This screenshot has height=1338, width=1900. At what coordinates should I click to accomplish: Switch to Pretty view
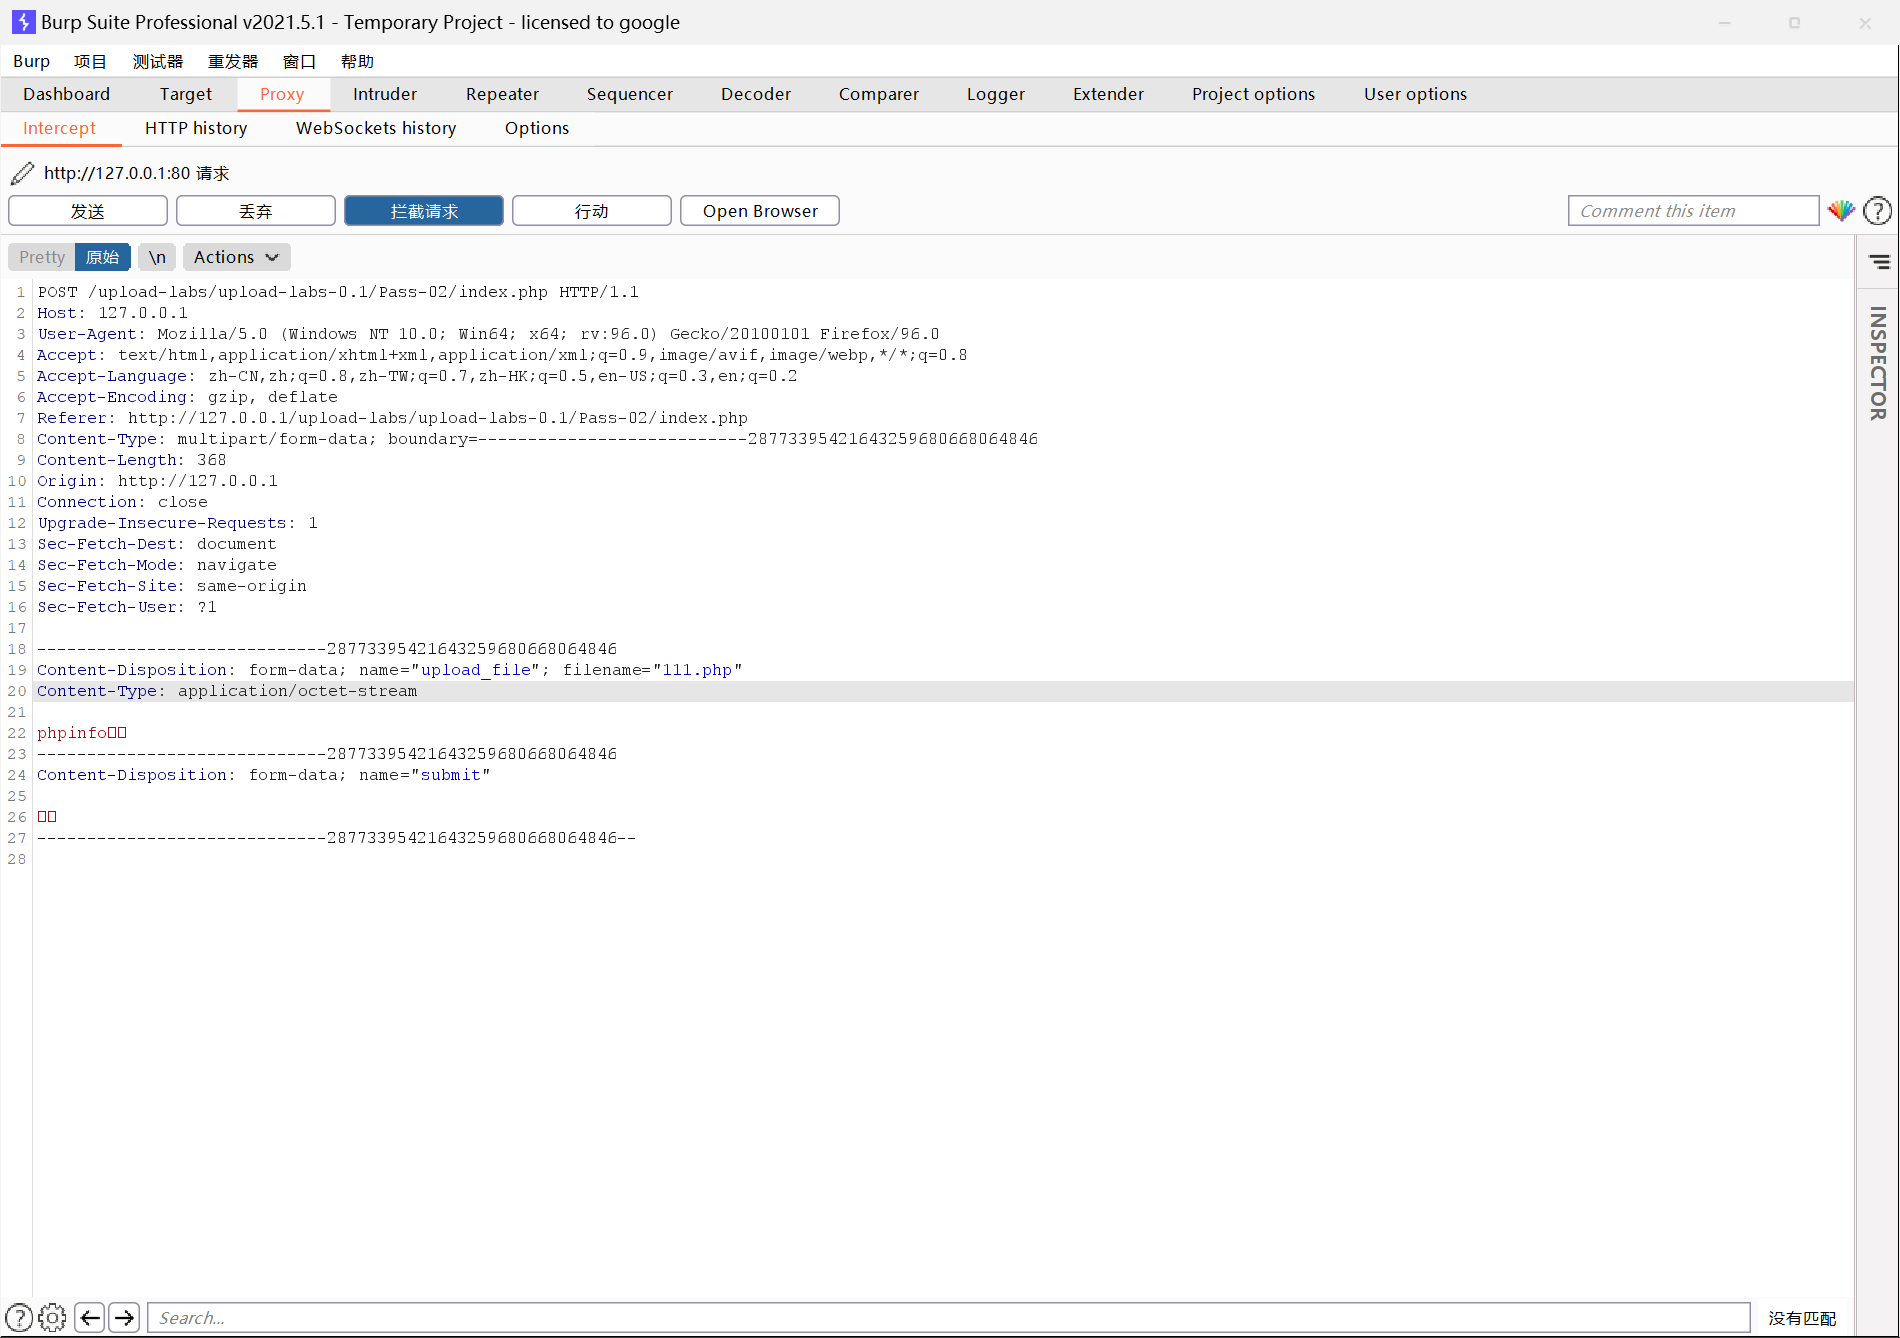pos(42,257)
